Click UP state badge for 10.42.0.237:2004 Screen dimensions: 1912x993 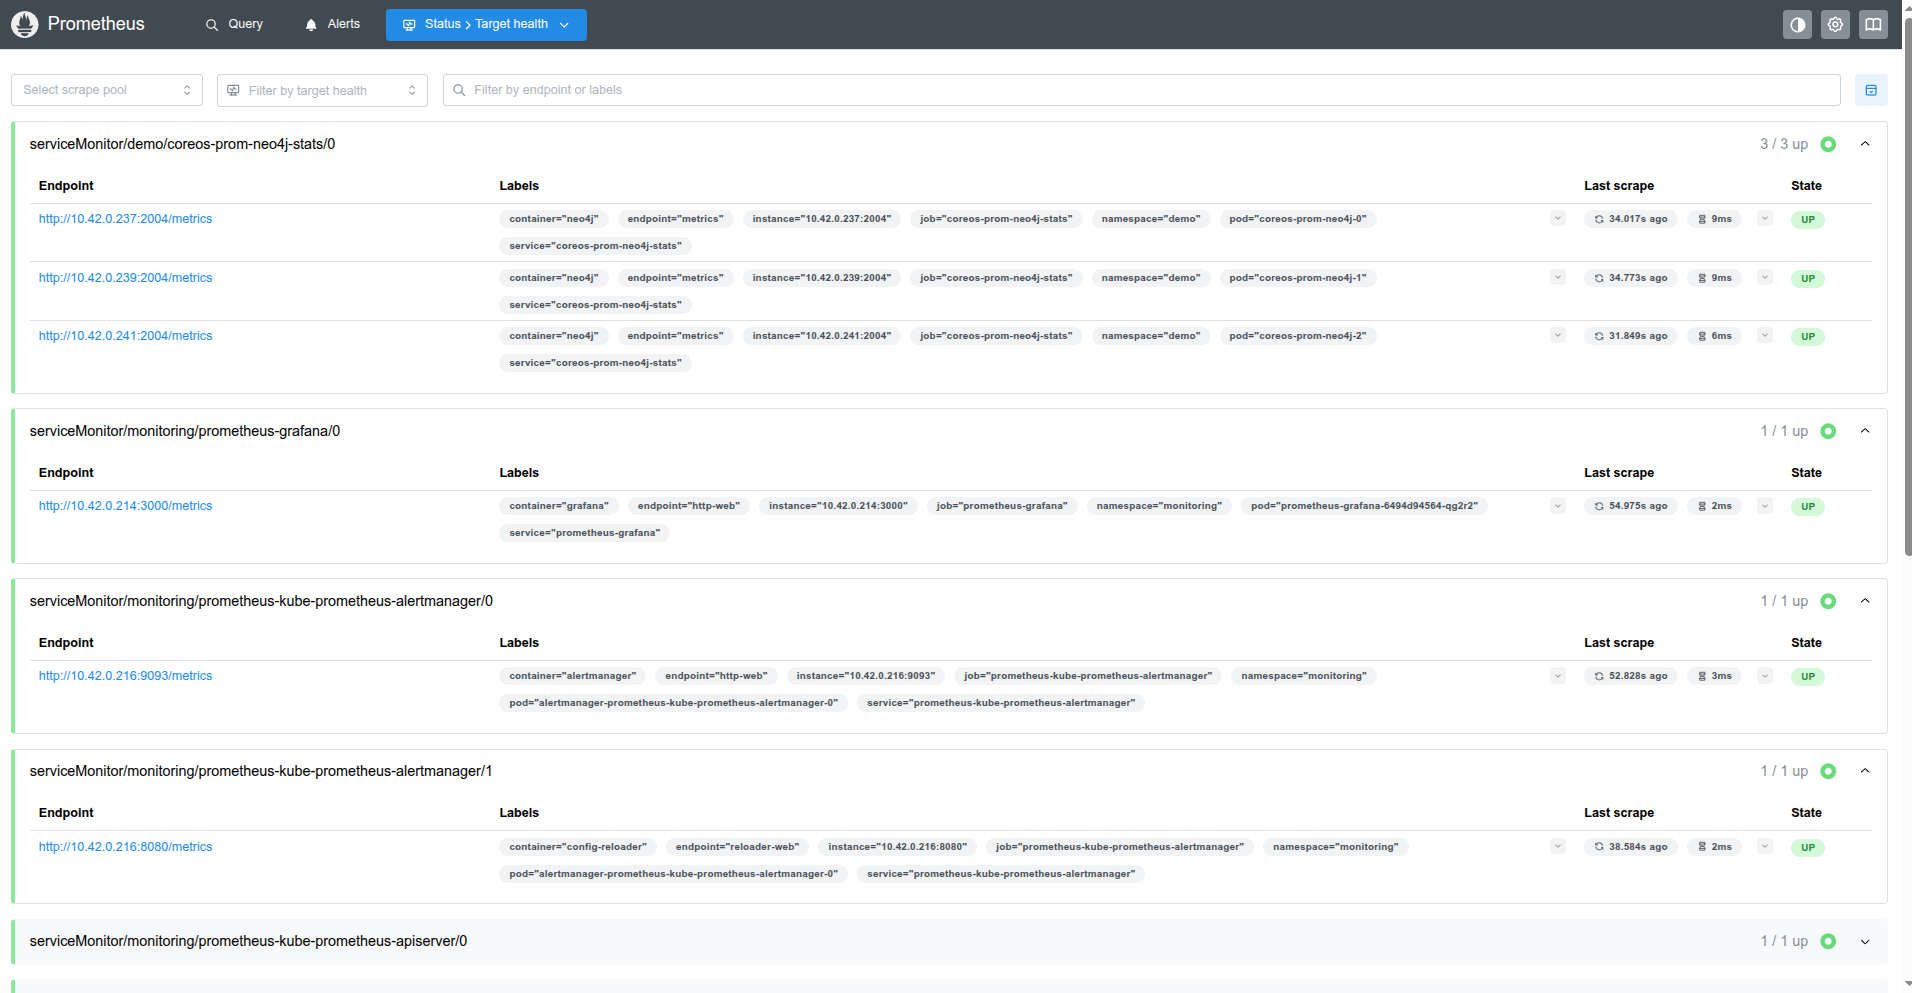[x=1808, y=220]
